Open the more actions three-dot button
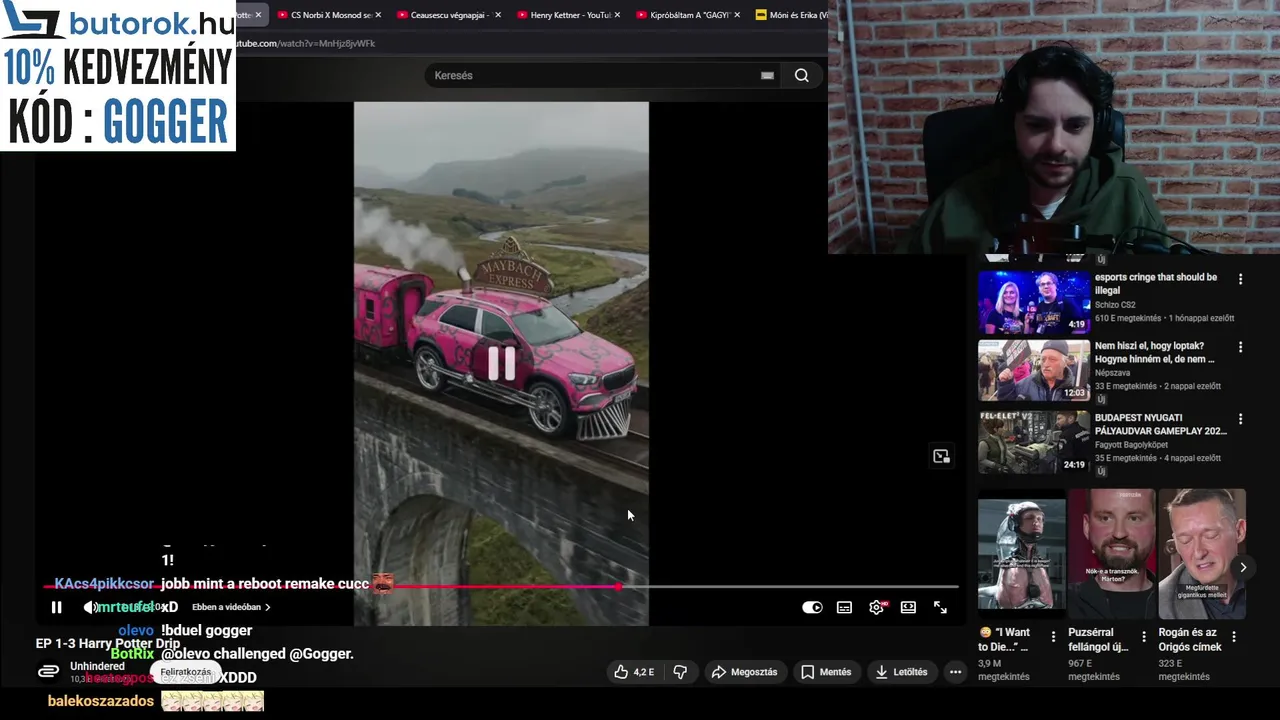 (x=955, y=672)
